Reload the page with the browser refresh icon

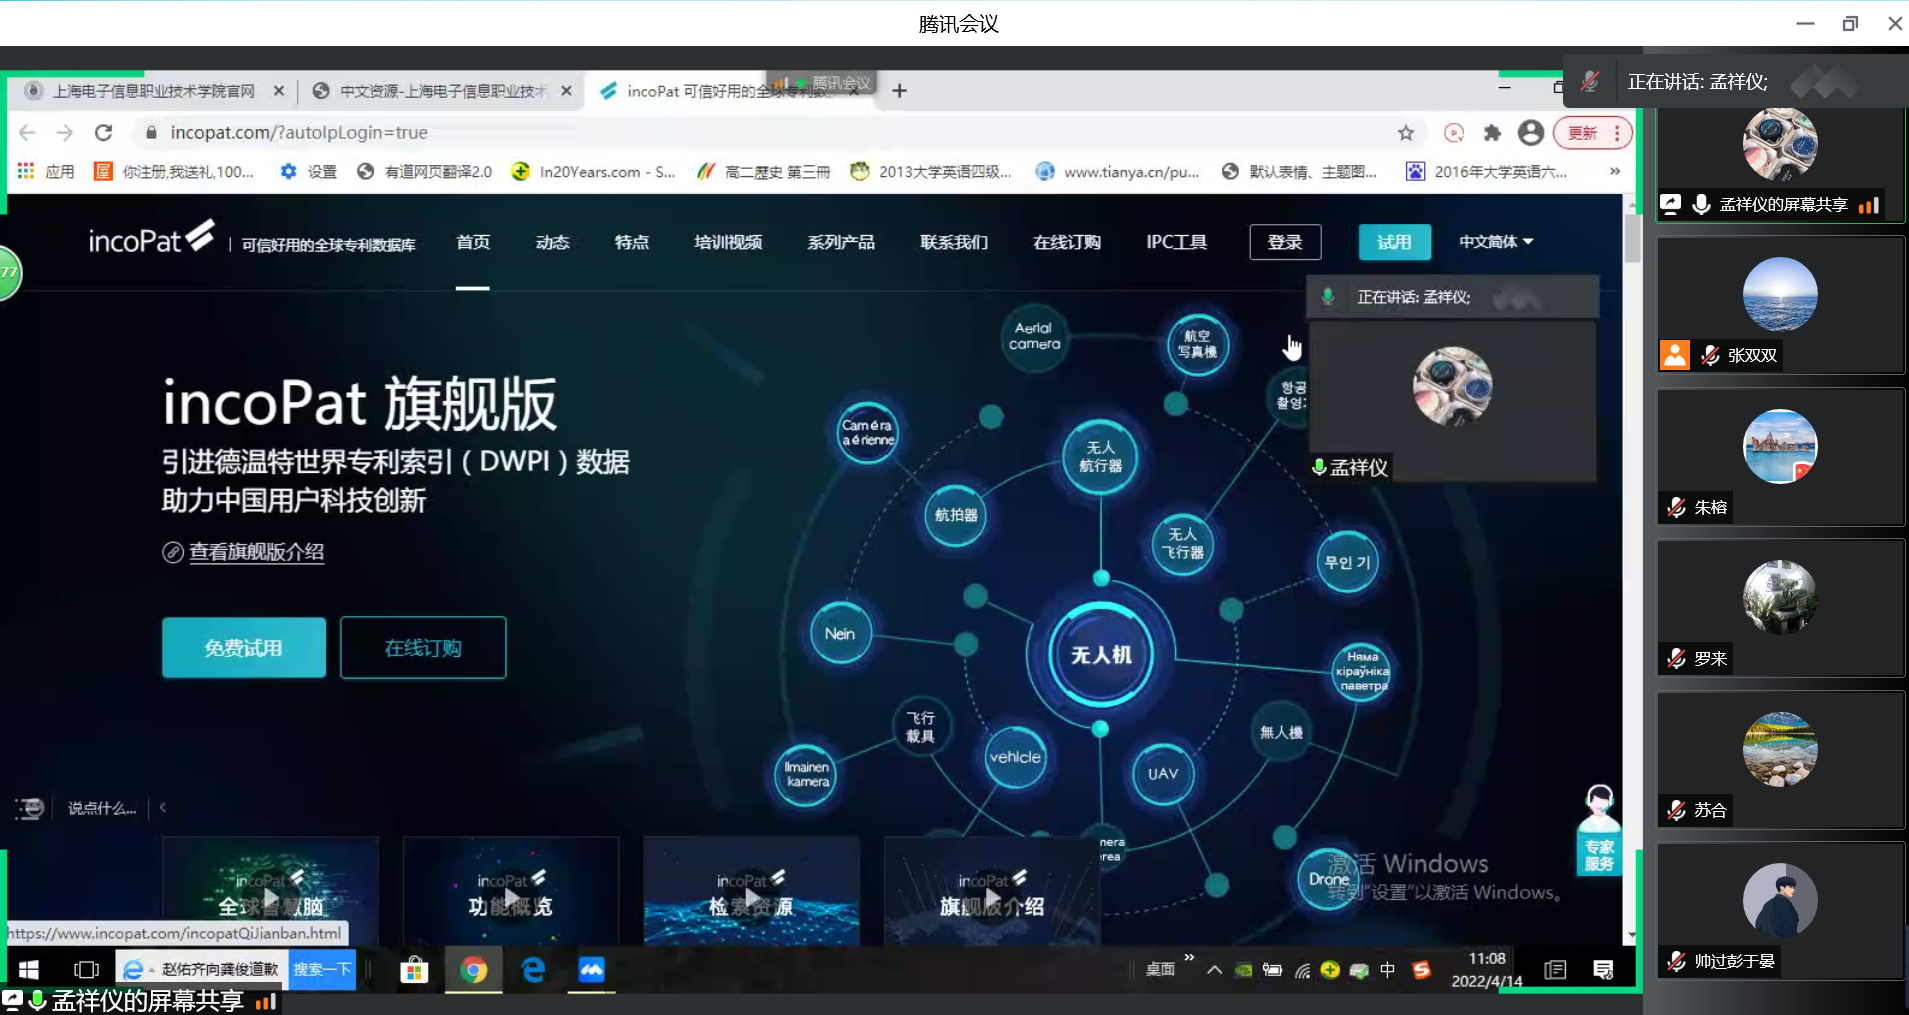point(103,133)
